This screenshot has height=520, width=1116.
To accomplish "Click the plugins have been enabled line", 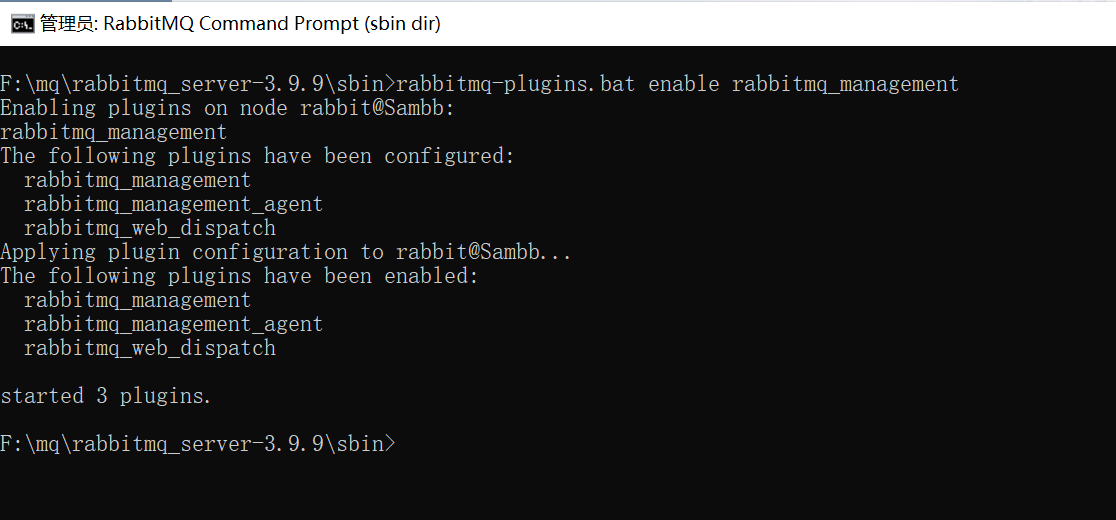I will click(239, 276).
